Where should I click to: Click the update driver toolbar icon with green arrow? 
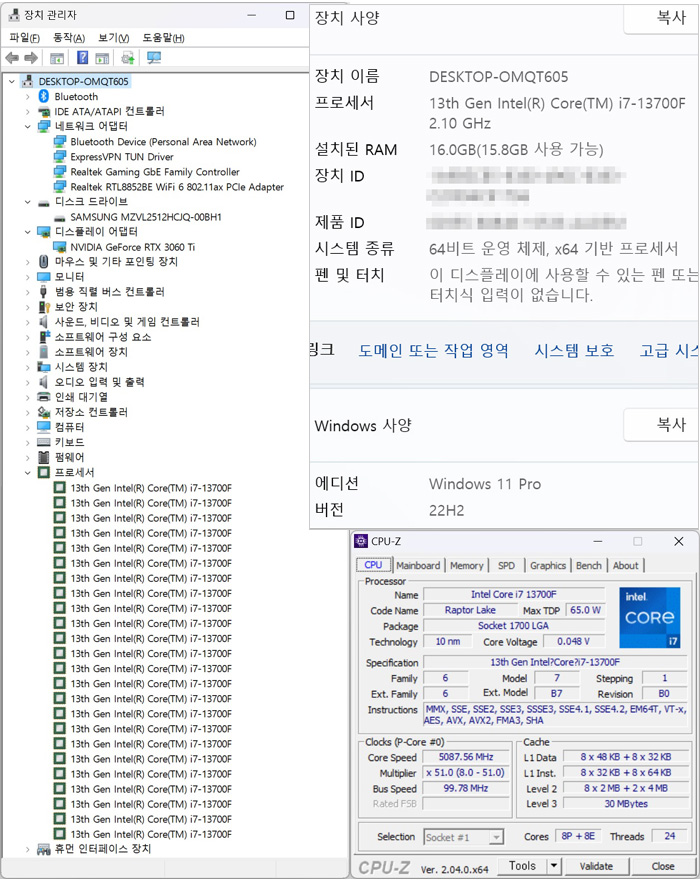(x=128, y=57)
